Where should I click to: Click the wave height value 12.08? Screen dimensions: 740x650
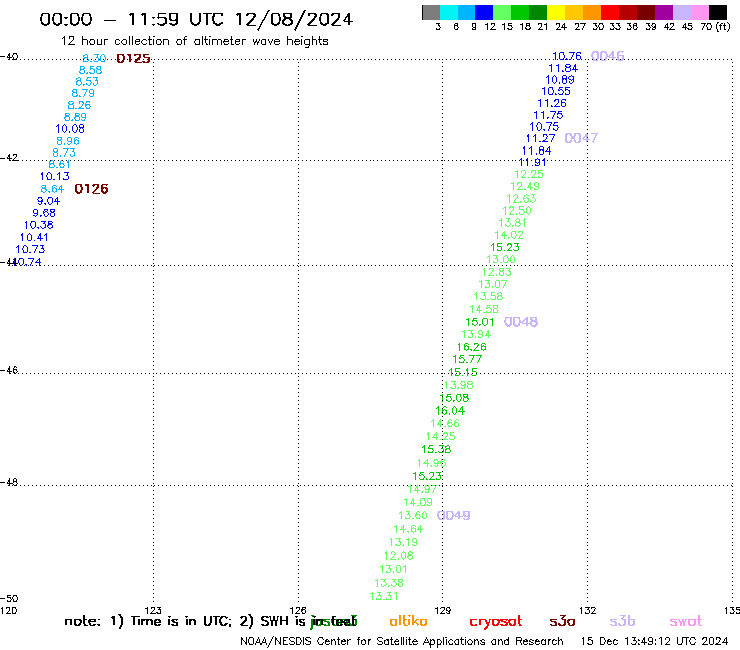coord(398,556)
